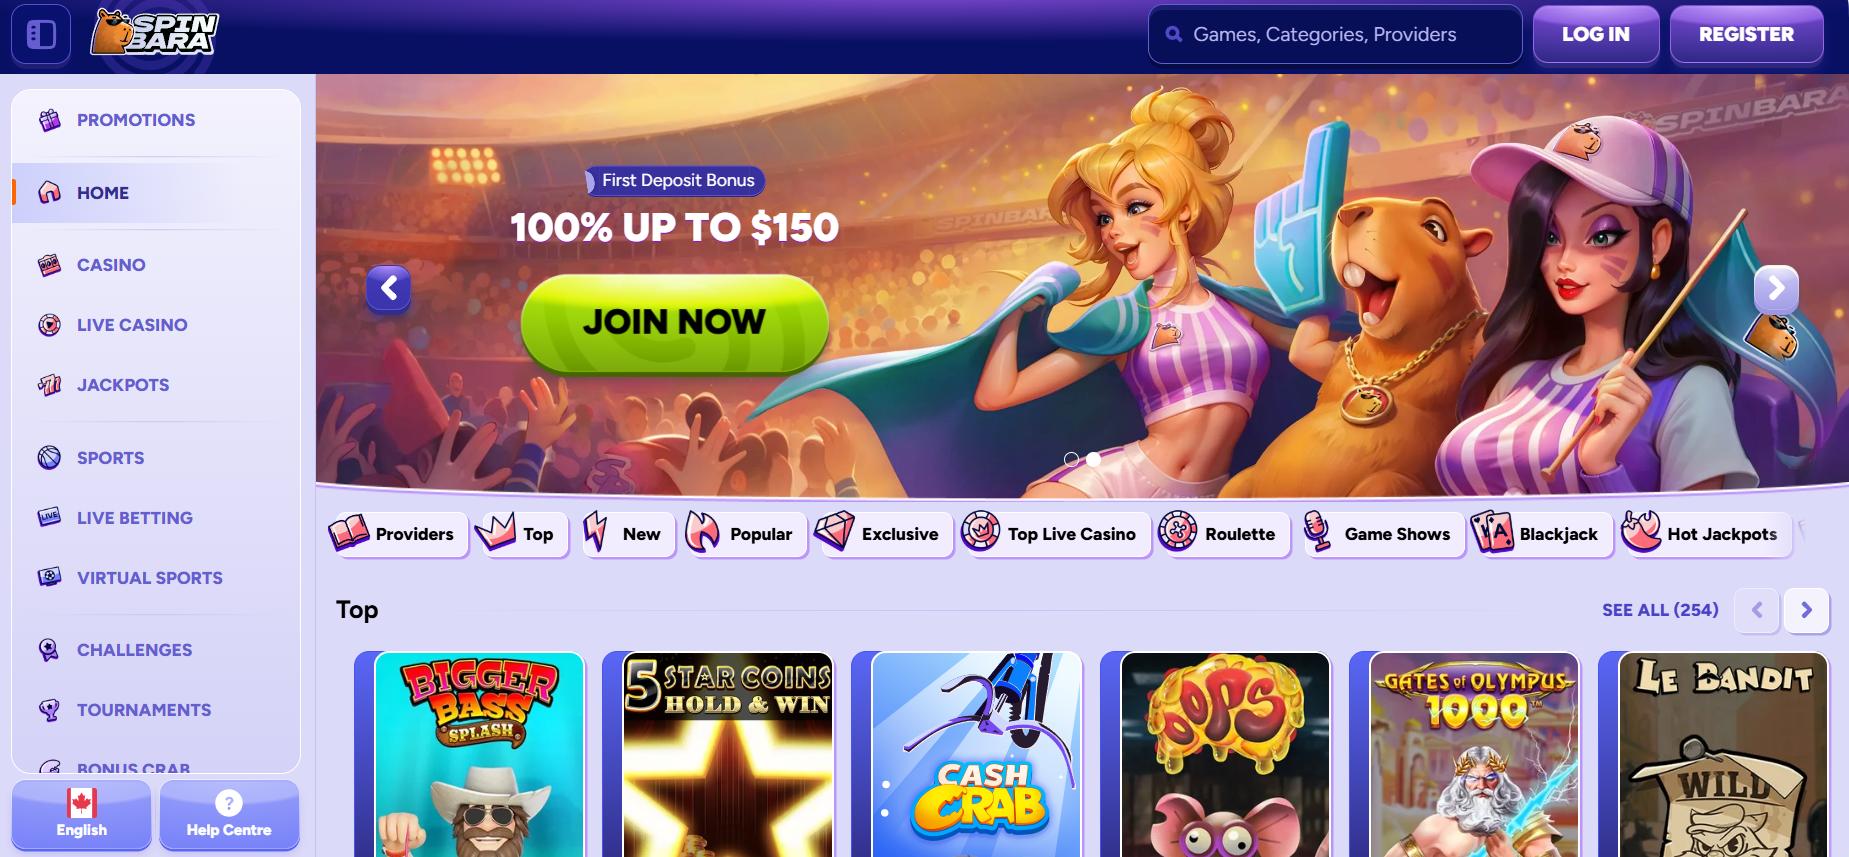
Task: Click the Spinbara logo
Action: [154, 34]
